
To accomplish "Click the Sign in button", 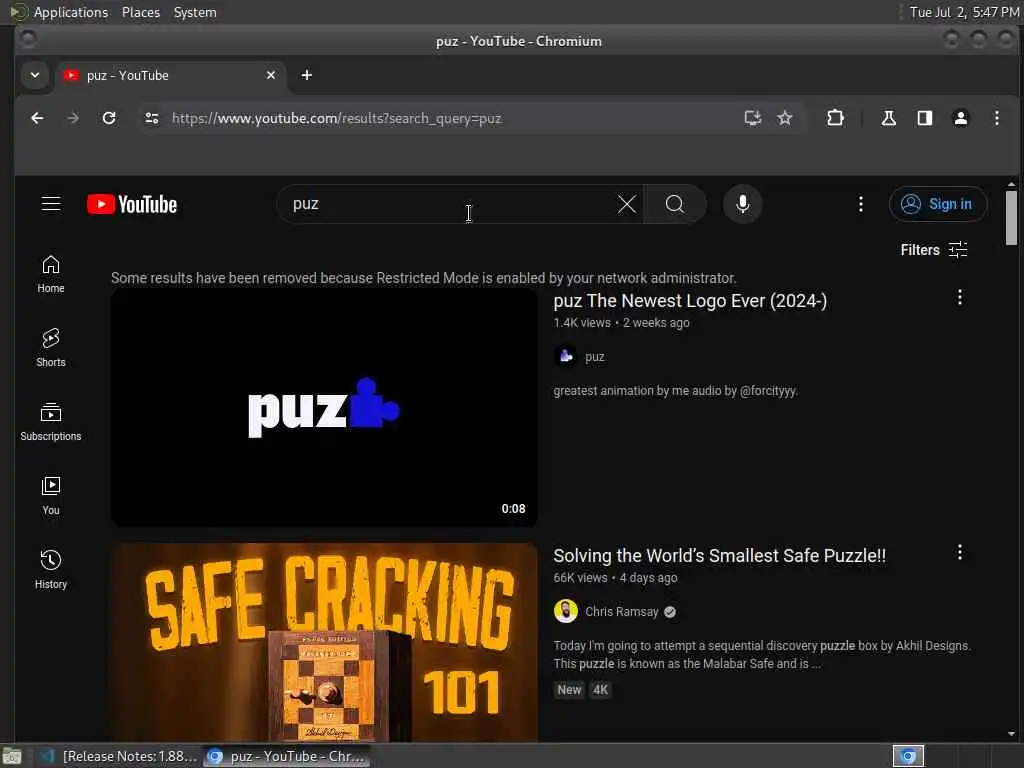I will click(x=938, y=204).
